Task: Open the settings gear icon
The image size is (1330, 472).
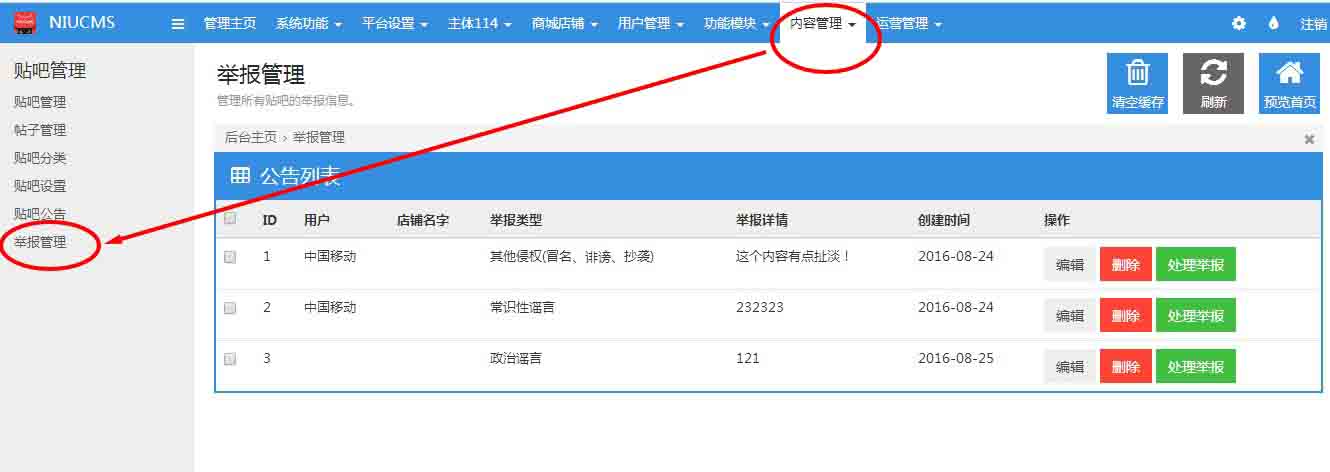Action: click(x=1239, y=24)
